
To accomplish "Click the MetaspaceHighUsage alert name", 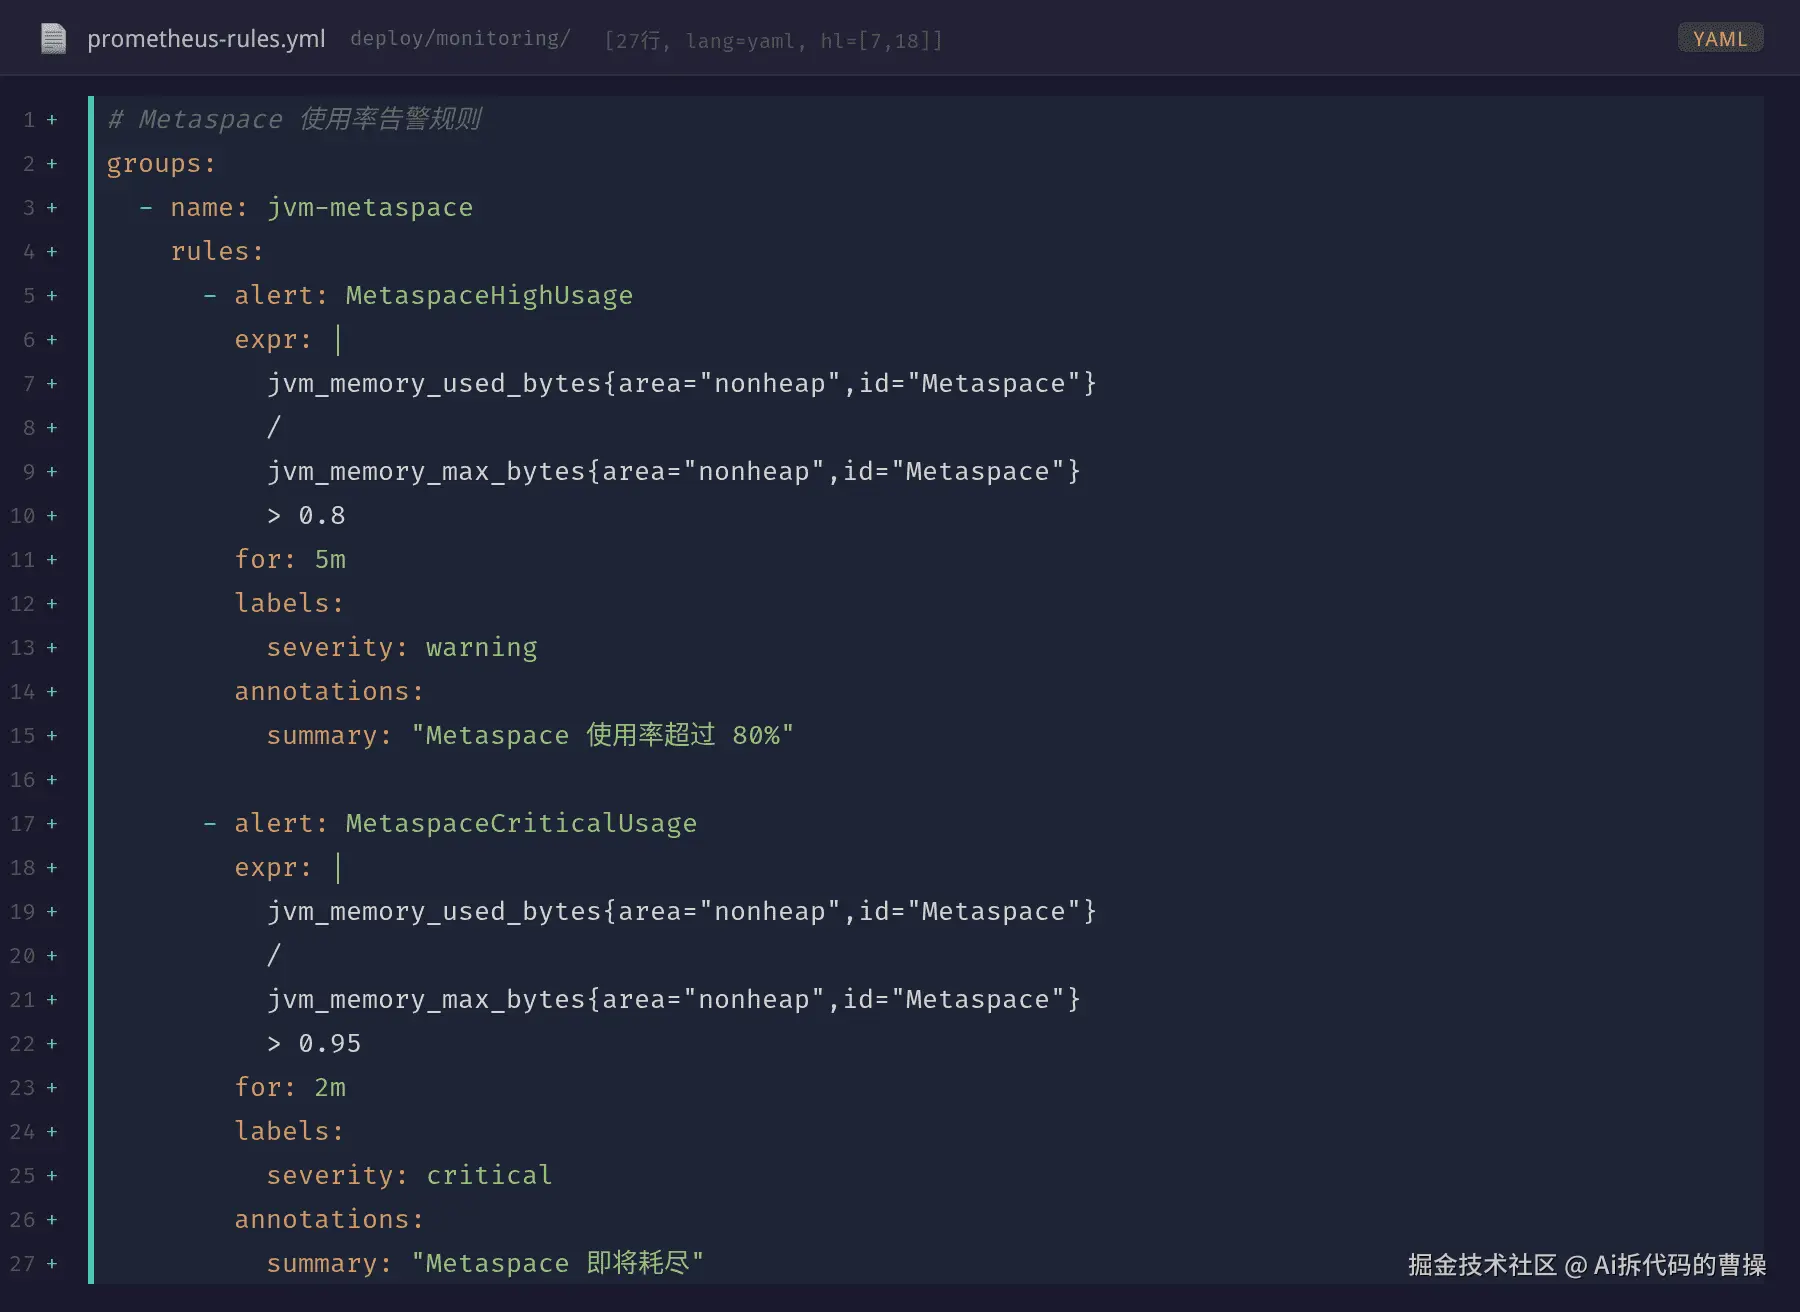I will pos(489,296).
